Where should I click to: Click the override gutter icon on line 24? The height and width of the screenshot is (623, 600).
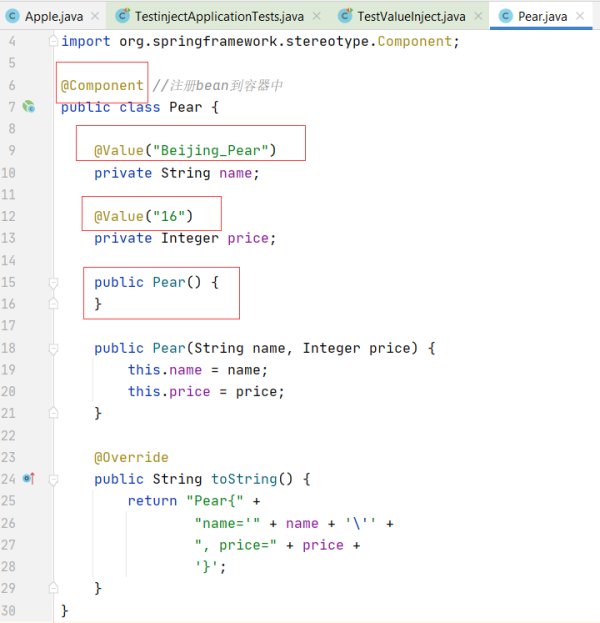(29, 478)
